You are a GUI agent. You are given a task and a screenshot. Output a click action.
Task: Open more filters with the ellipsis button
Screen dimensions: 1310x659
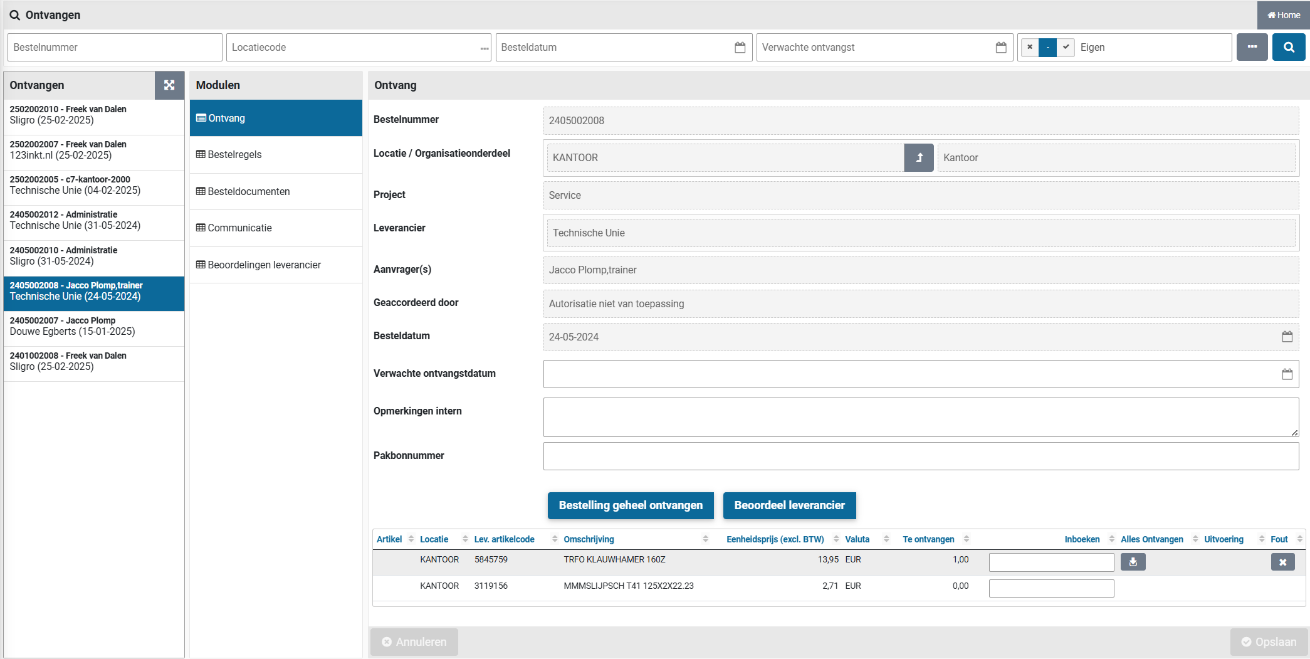pyautogui.click(x=1251, y=47)
